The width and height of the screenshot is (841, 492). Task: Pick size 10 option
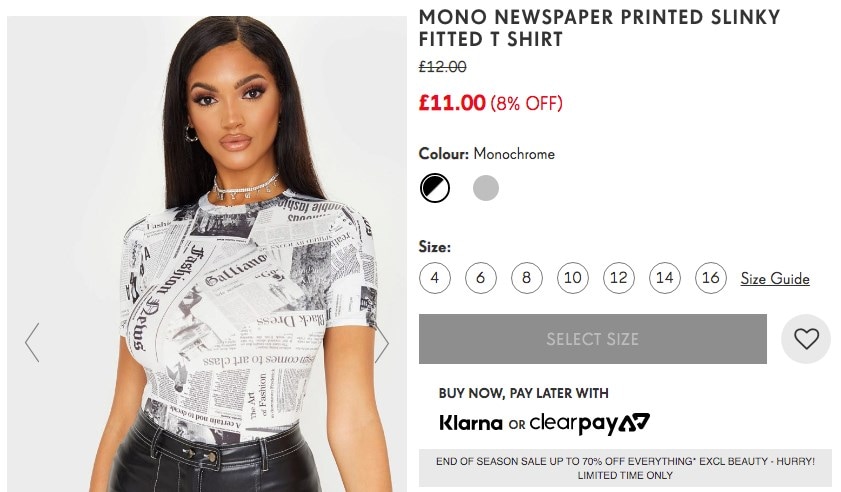[573, 277]
